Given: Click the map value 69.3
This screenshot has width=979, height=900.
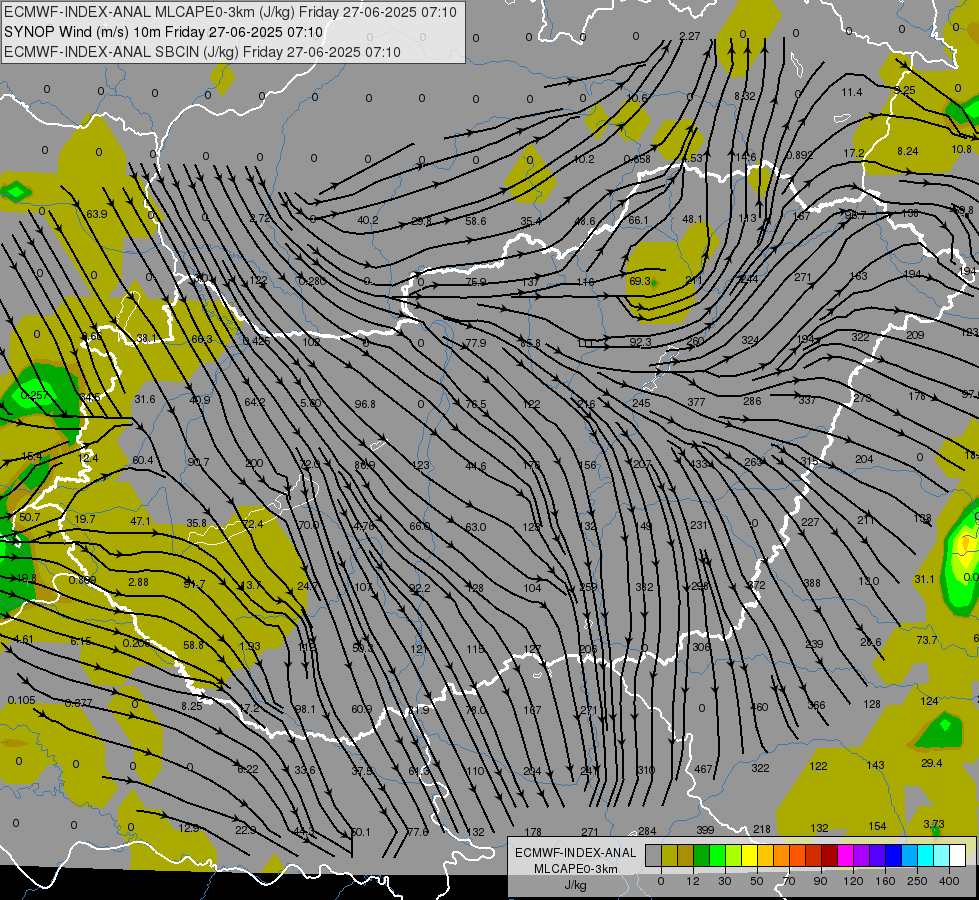Looking at the screenshot, I should pyautogui.click(x=640, y=282).
